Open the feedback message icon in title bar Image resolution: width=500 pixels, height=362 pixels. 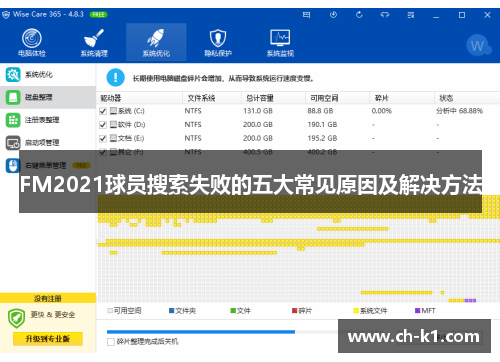coord(306,15)
